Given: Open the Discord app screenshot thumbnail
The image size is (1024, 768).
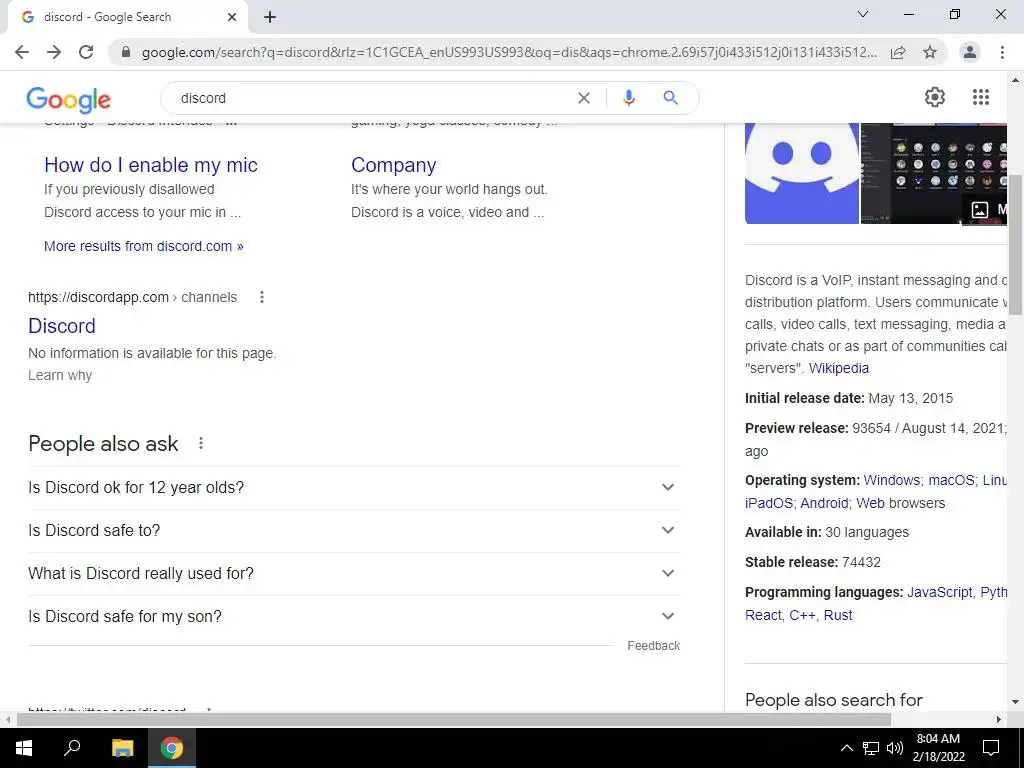Looking at the screenshot, I should [934, 174].
